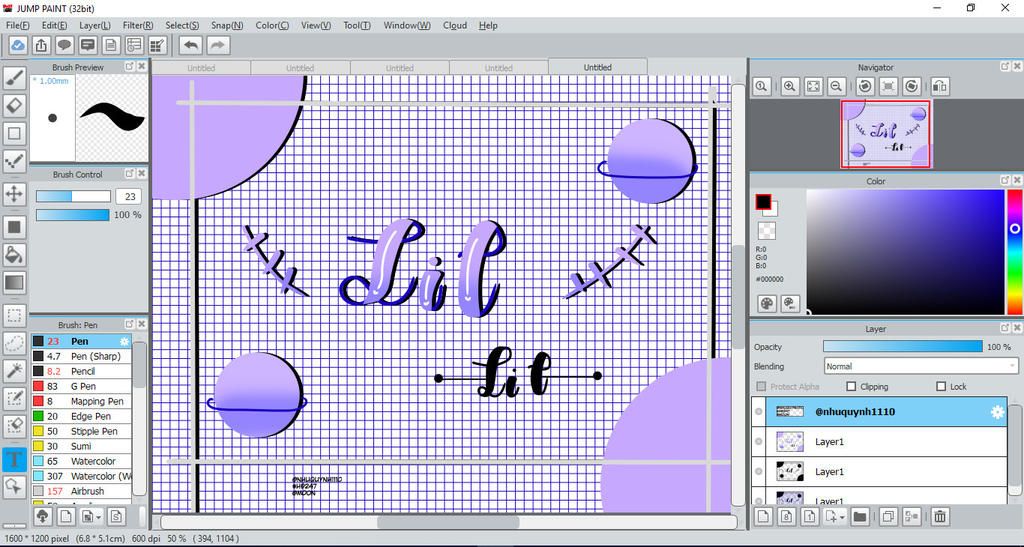Select the Airbrush brush
The width and height of the screenshot is (1024, 547).
click(x=82, y=492)
